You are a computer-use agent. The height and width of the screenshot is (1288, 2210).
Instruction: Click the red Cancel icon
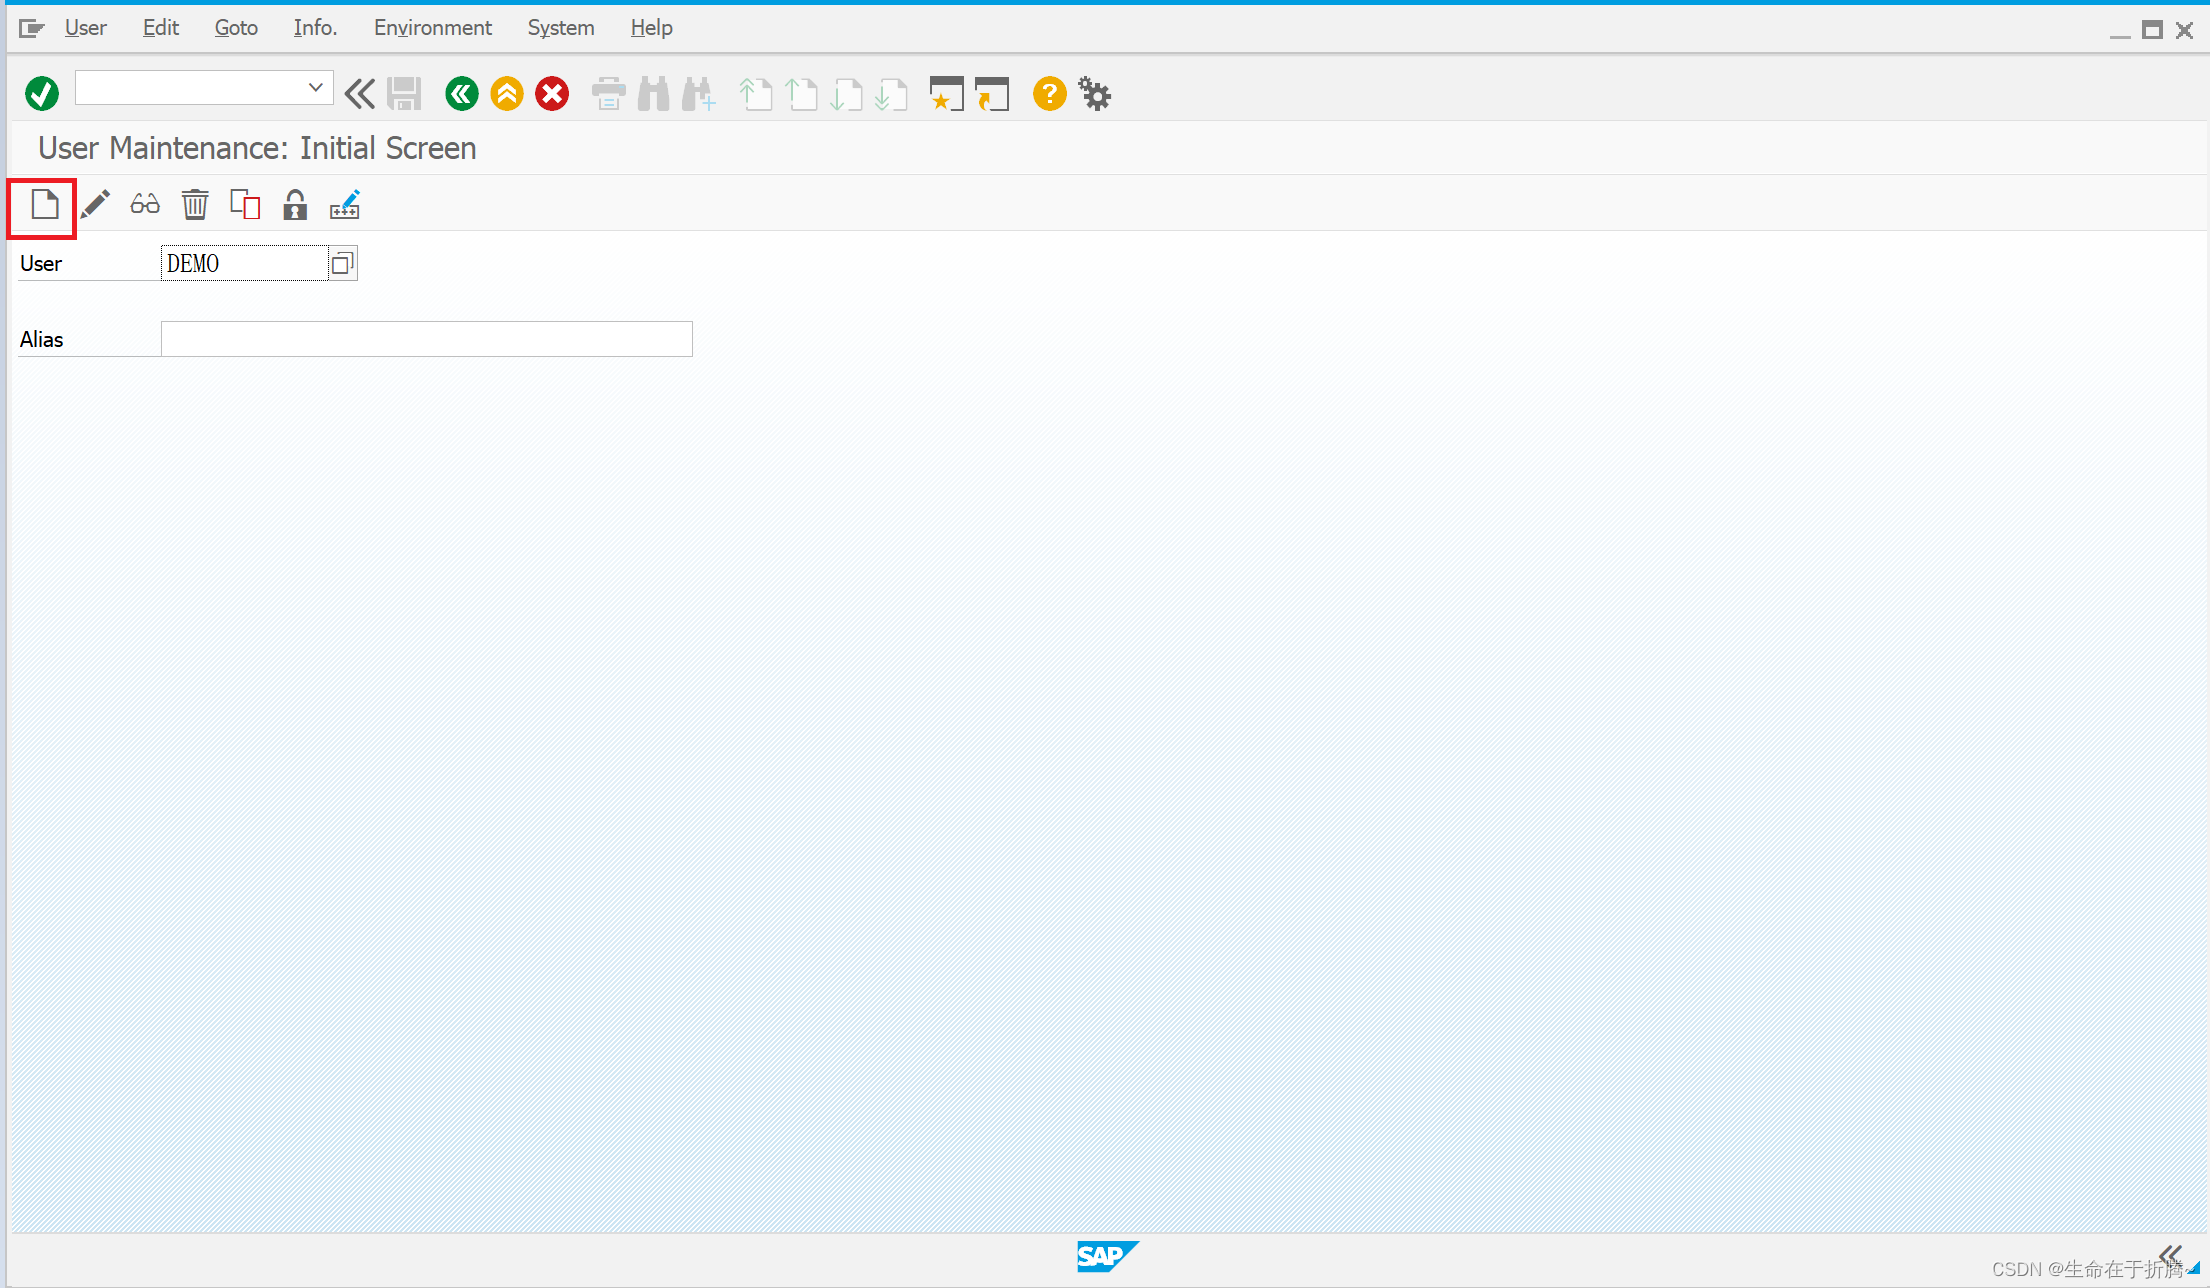(x=552, y=94)
